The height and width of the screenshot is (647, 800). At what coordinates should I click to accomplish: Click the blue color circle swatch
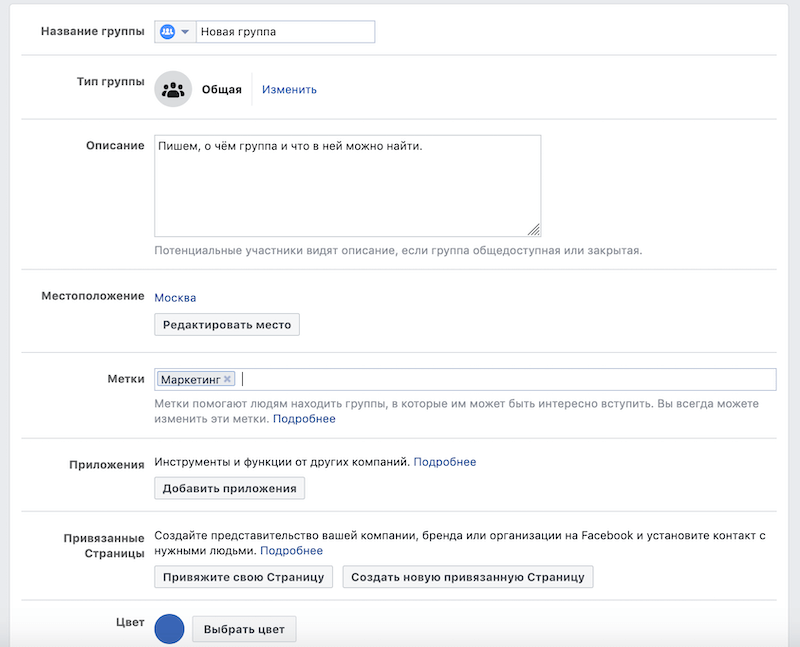tap(170, 629)
